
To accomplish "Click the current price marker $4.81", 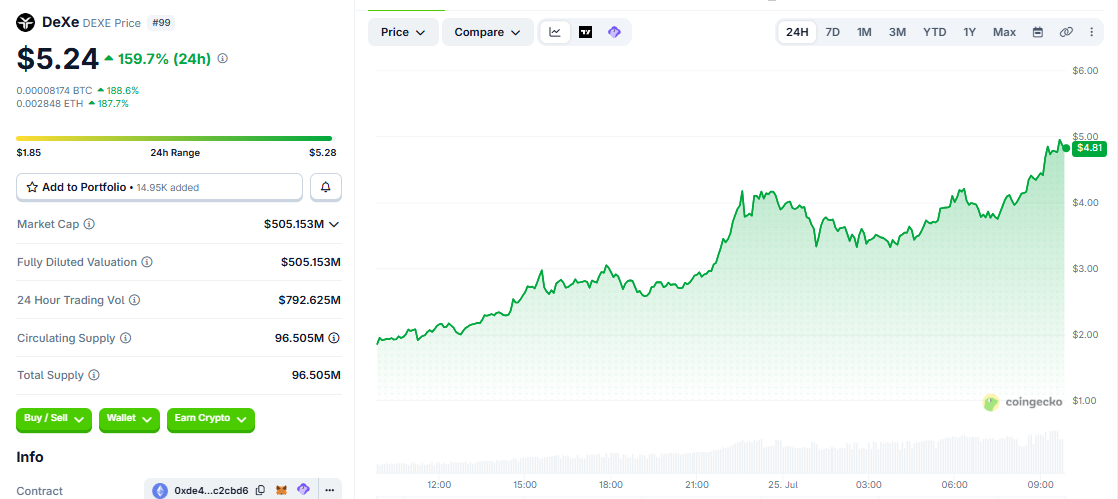I will point(1089,148).
